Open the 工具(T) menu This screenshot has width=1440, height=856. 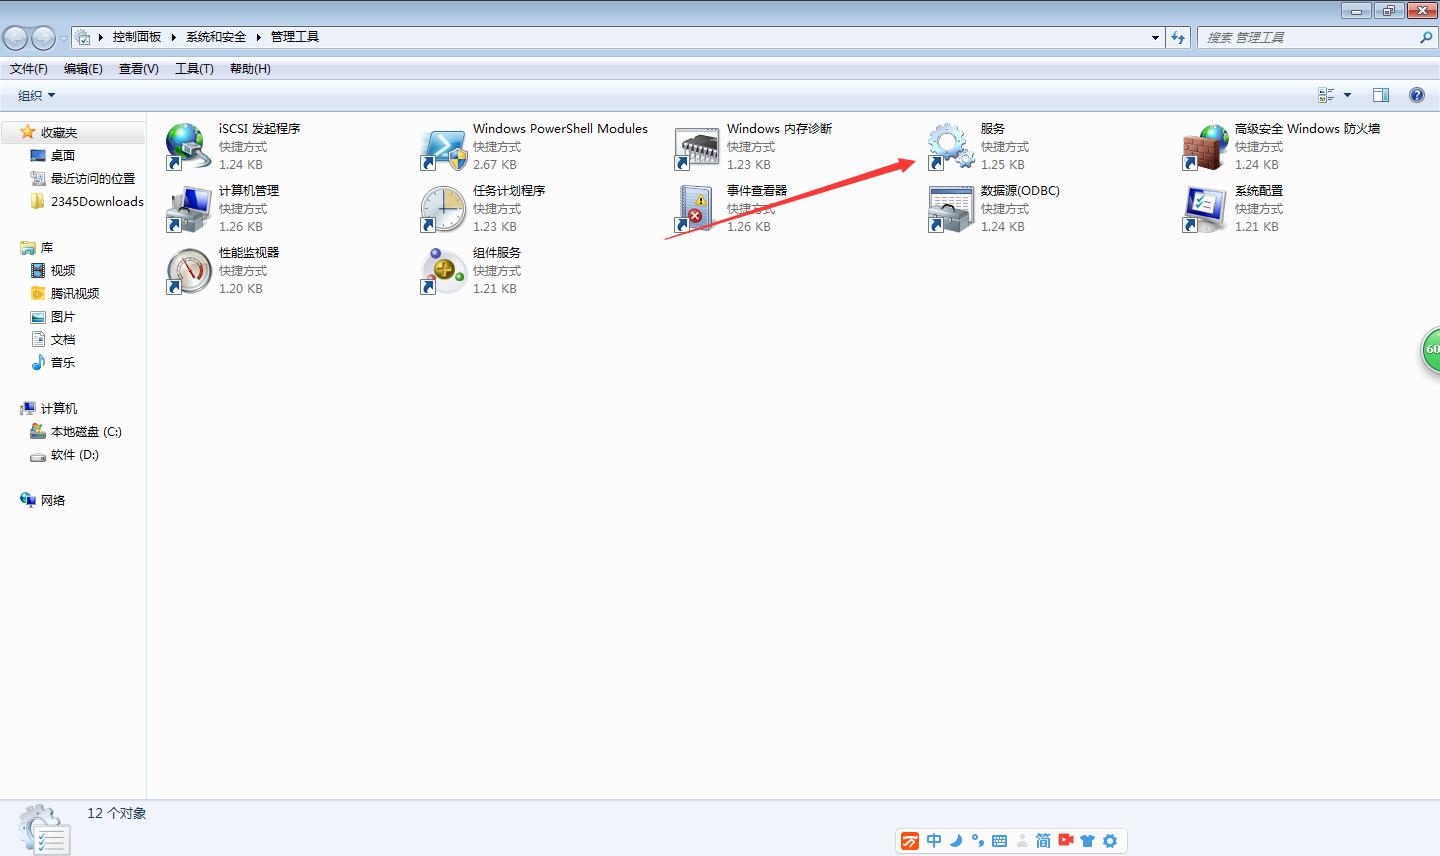coord(194,69)
